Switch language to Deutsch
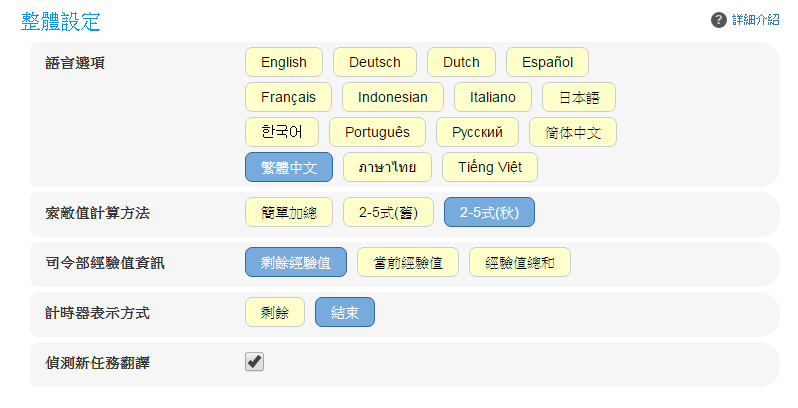This screenshot has height=408, width=798. (374, 62)
